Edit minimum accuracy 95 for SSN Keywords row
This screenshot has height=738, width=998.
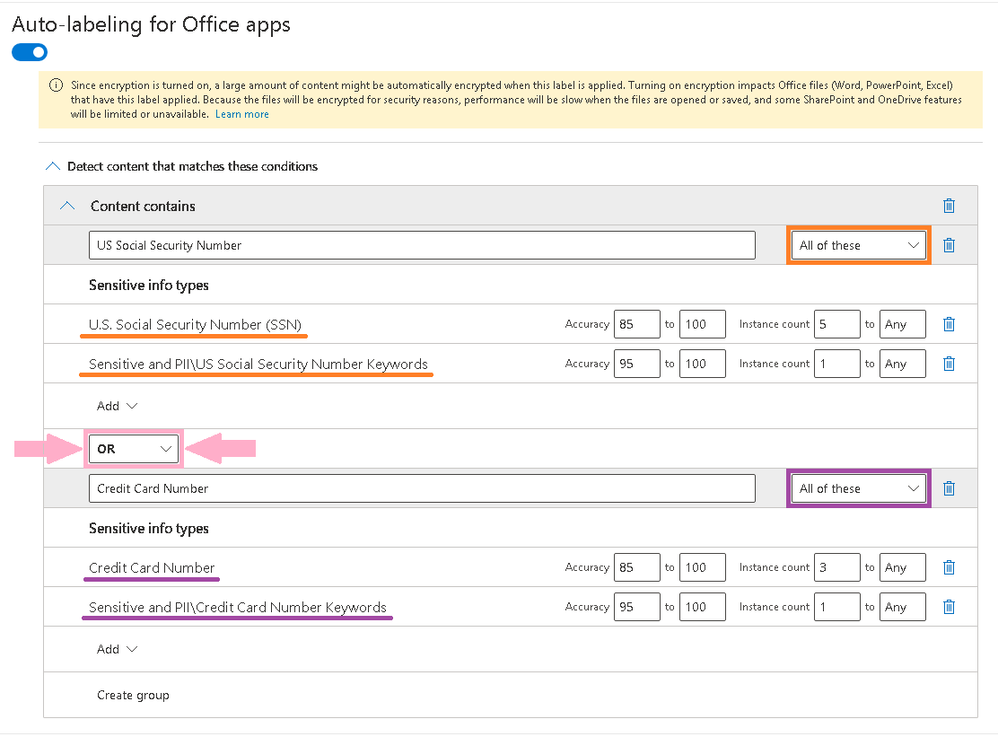[636, 364]
